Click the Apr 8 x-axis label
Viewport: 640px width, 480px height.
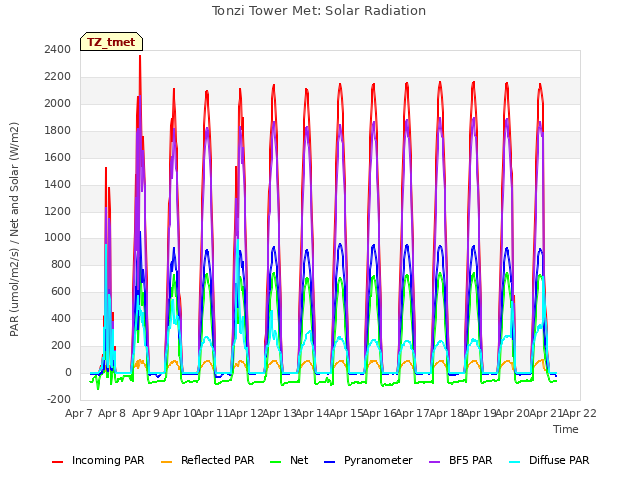112,413
